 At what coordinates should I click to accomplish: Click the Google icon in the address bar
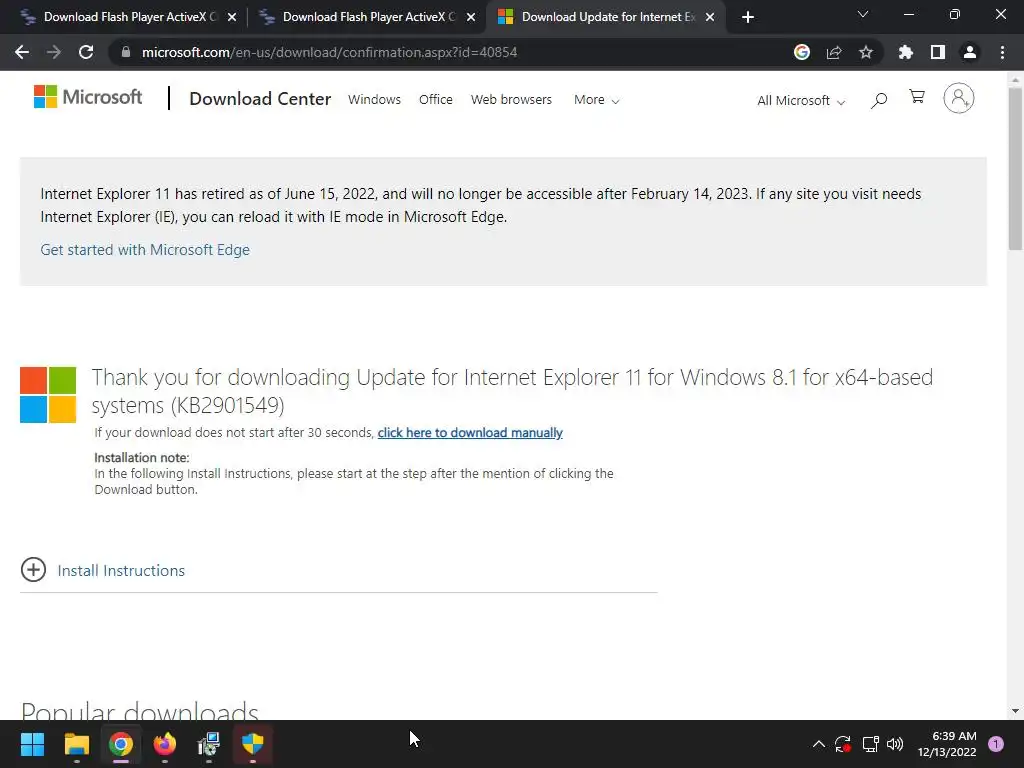point(801,52)
